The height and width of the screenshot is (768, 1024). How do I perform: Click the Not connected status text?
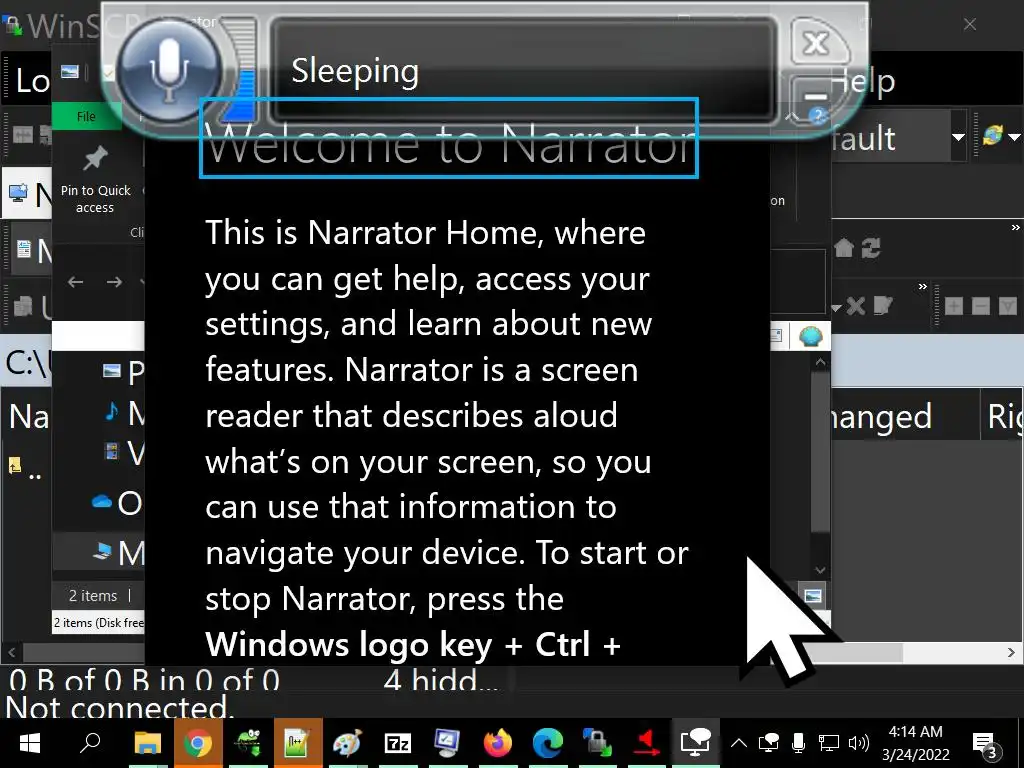click(x=118, y=708)
